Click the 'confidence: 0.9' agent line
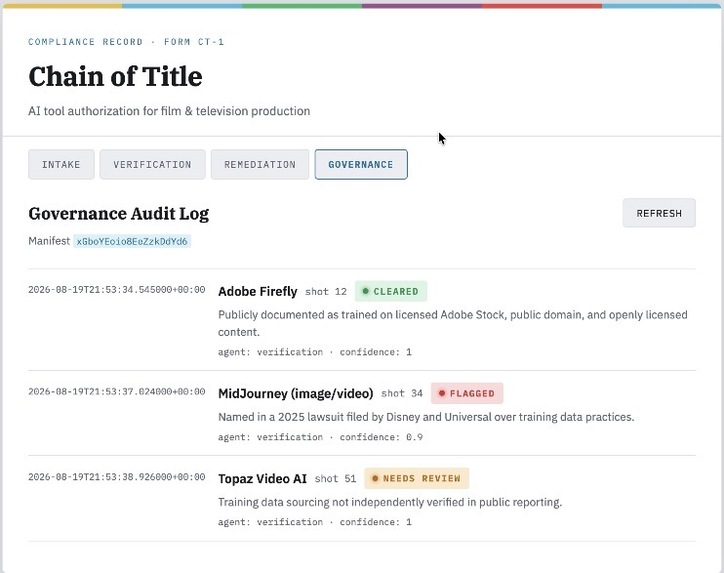This screenshot has height=573, width=724. (x=320, y=437)
